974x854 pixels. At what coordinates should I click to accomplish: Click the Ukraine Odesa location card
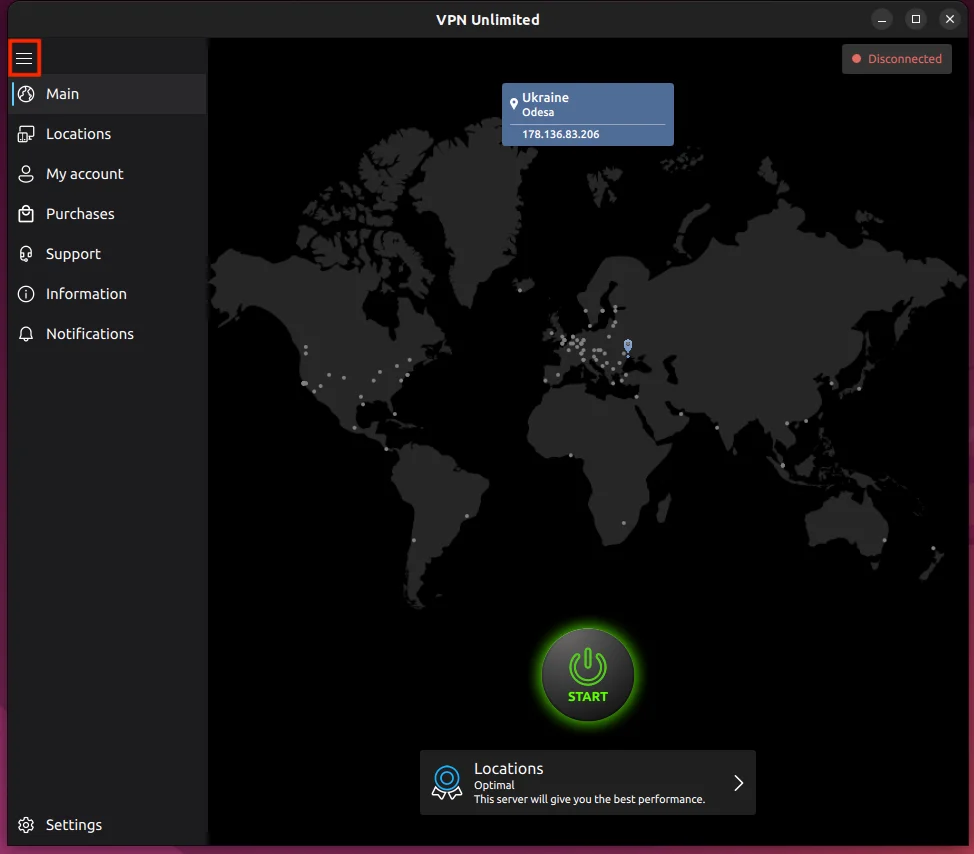[587, 114]
